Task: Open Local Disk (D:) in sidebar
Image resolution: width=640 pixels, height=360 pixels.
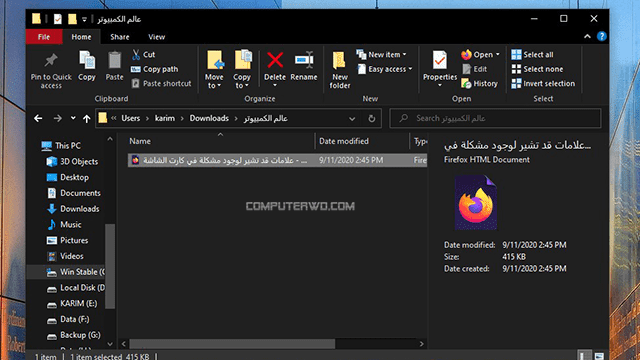Action: (x=76, y=288)
